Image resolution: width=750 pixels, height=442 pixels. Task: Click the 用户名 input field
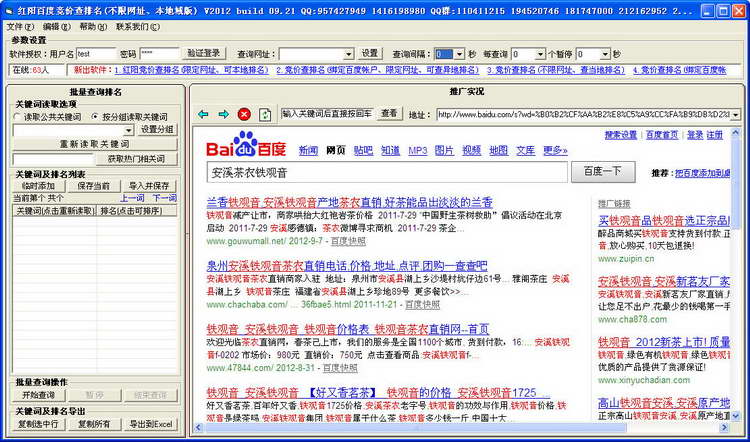click(96, 54)
